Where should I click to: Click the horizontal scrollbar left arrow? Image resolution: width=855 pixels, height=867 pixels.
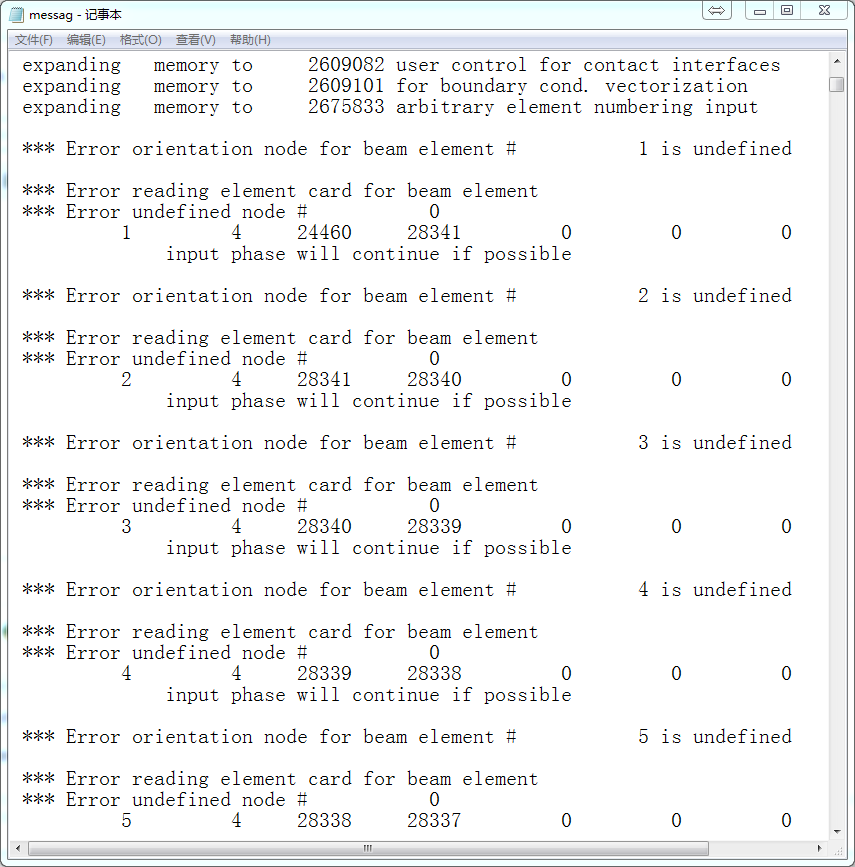[18, 848]
